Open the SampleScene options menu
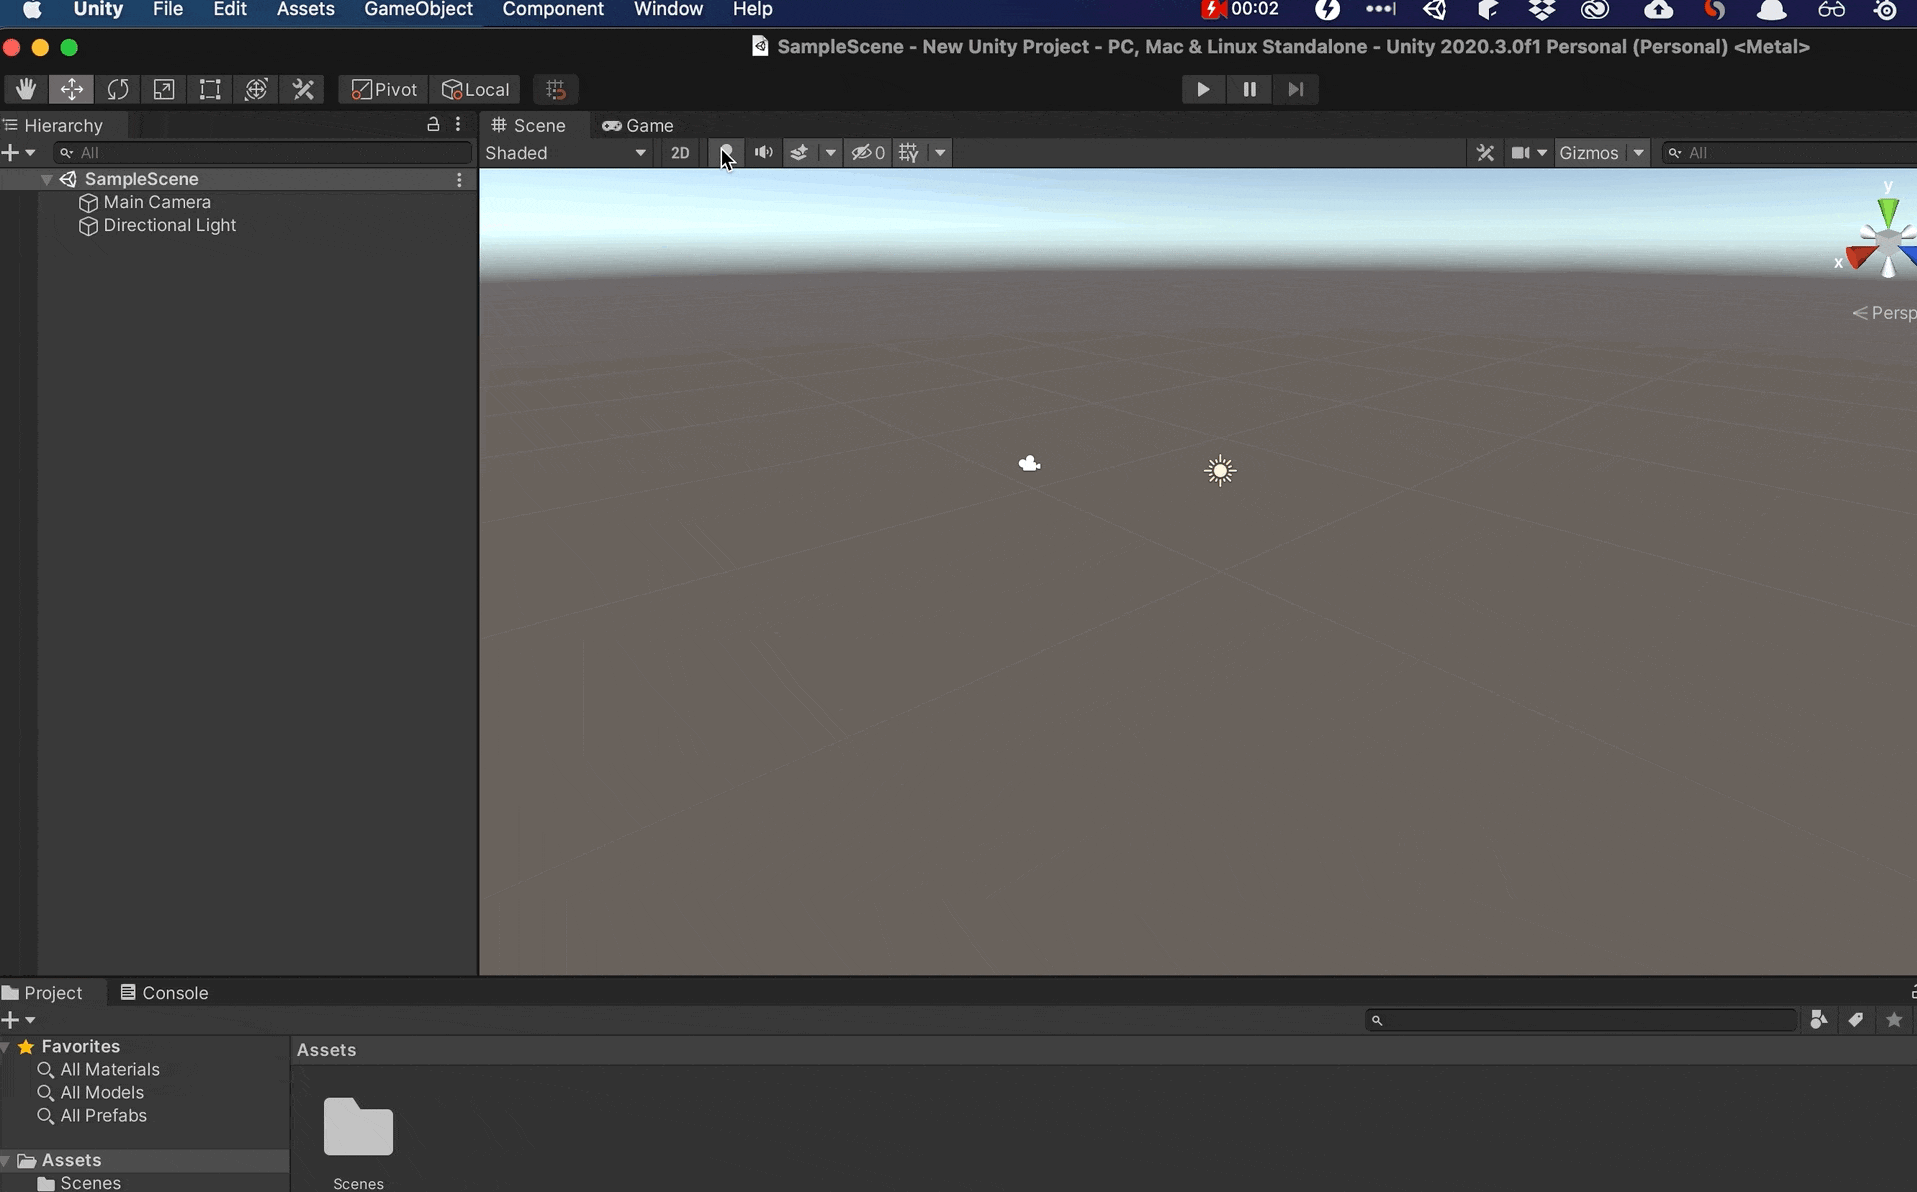 point(459,180)
